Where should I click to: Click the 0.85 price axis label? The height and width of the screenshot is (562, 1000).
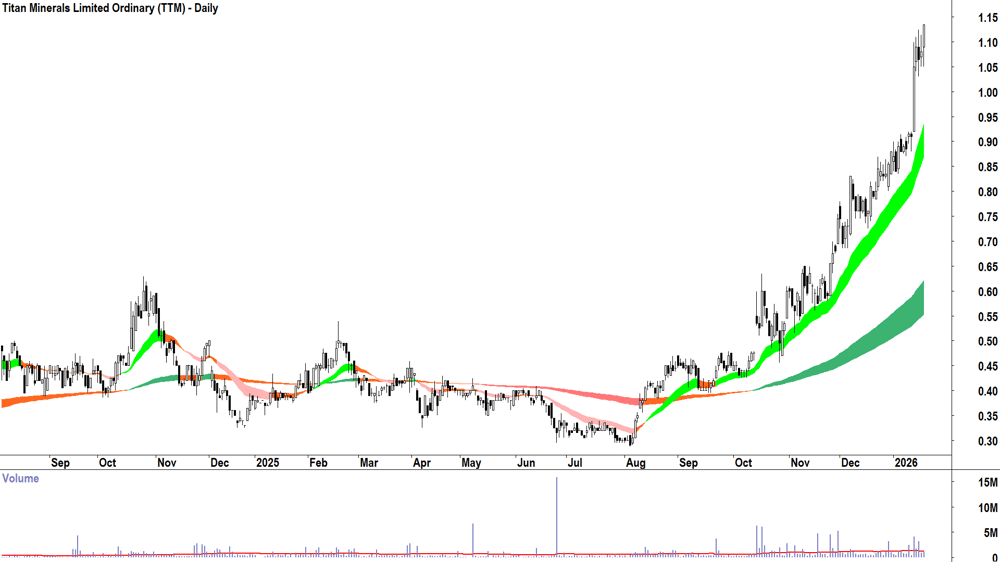[987, 167]
